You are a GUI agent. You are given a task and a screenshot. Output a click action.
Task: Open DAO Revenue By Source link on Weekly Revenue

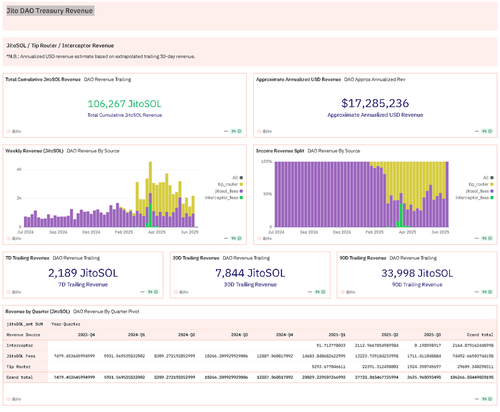click(93, 151)
